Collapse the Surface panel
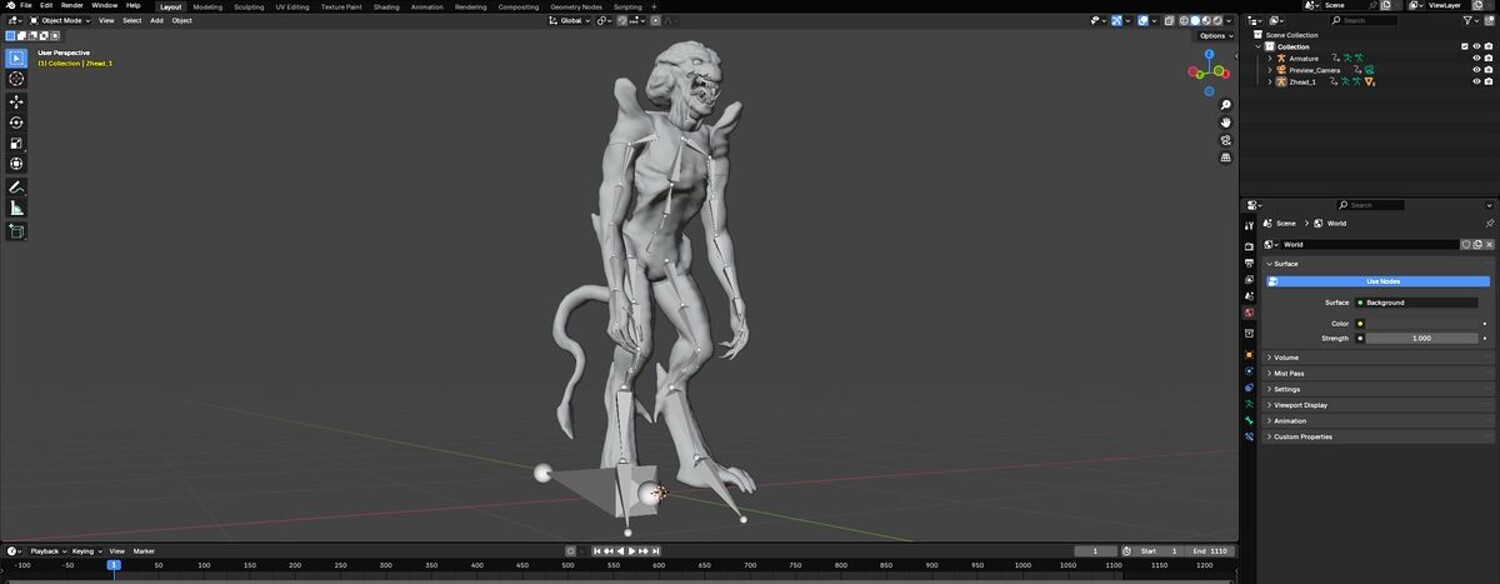The image size is (1500, 584). (1378, 264)
